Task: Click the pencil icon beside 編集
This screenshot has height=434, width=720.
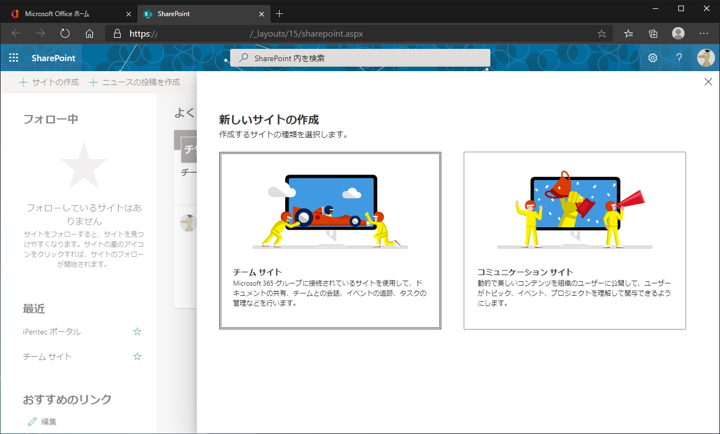Action: pyautogui.click(x=32, y=421)
